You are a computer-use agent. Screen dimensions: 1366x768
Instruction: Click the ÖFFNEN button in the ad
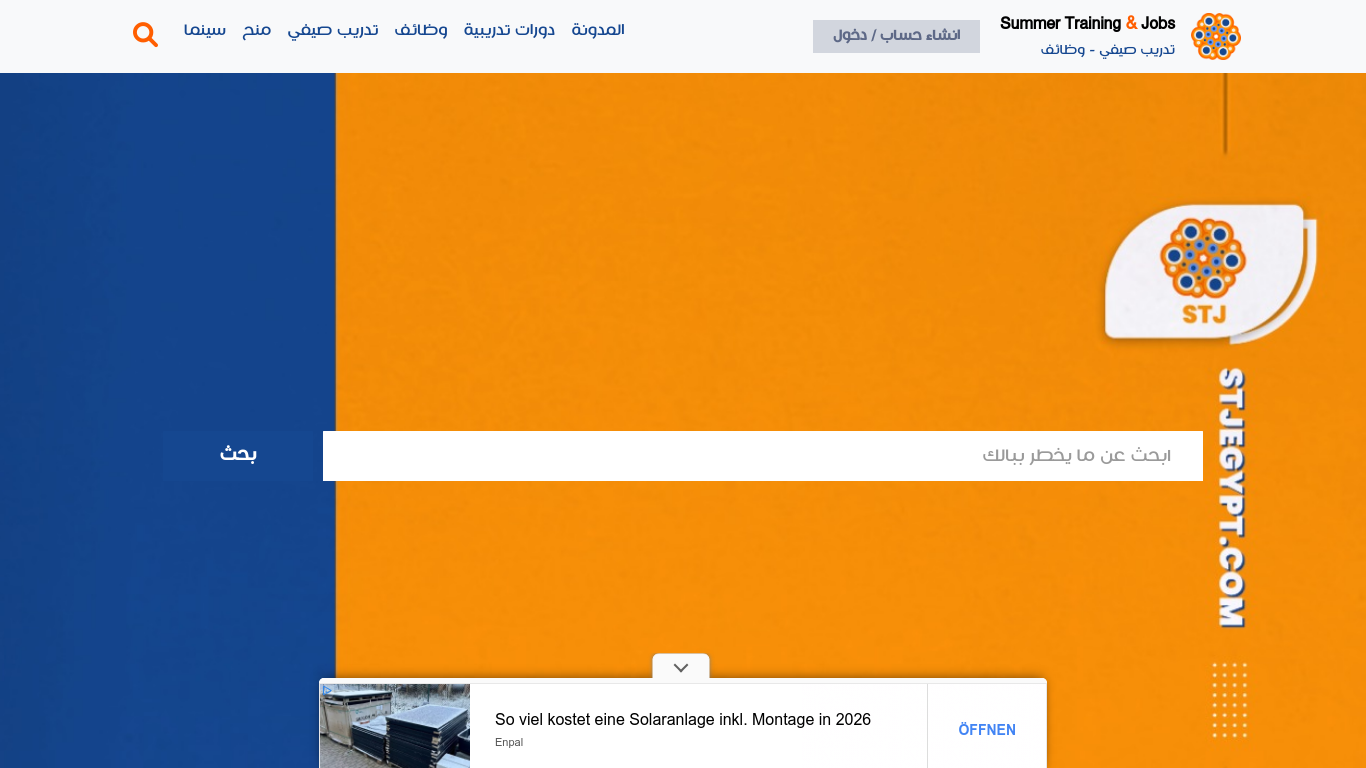987,730
